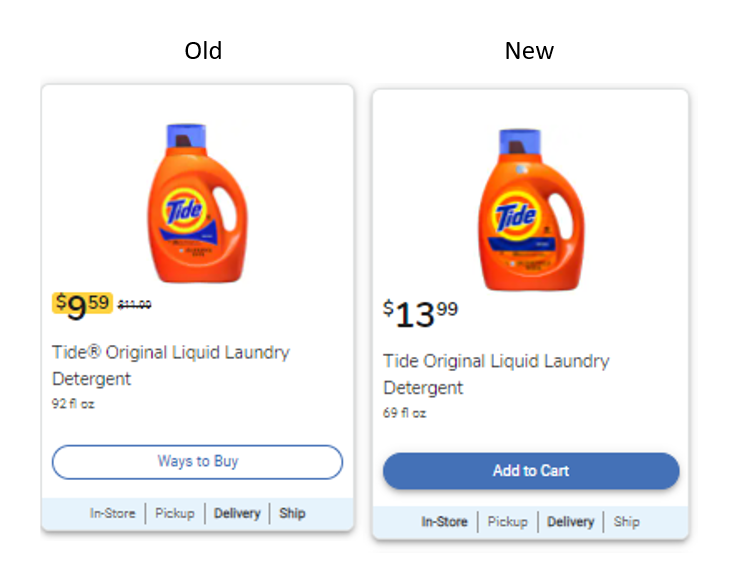Select Pickup option in the New card
Screen dimensions: 736x564
click(507, 522)
